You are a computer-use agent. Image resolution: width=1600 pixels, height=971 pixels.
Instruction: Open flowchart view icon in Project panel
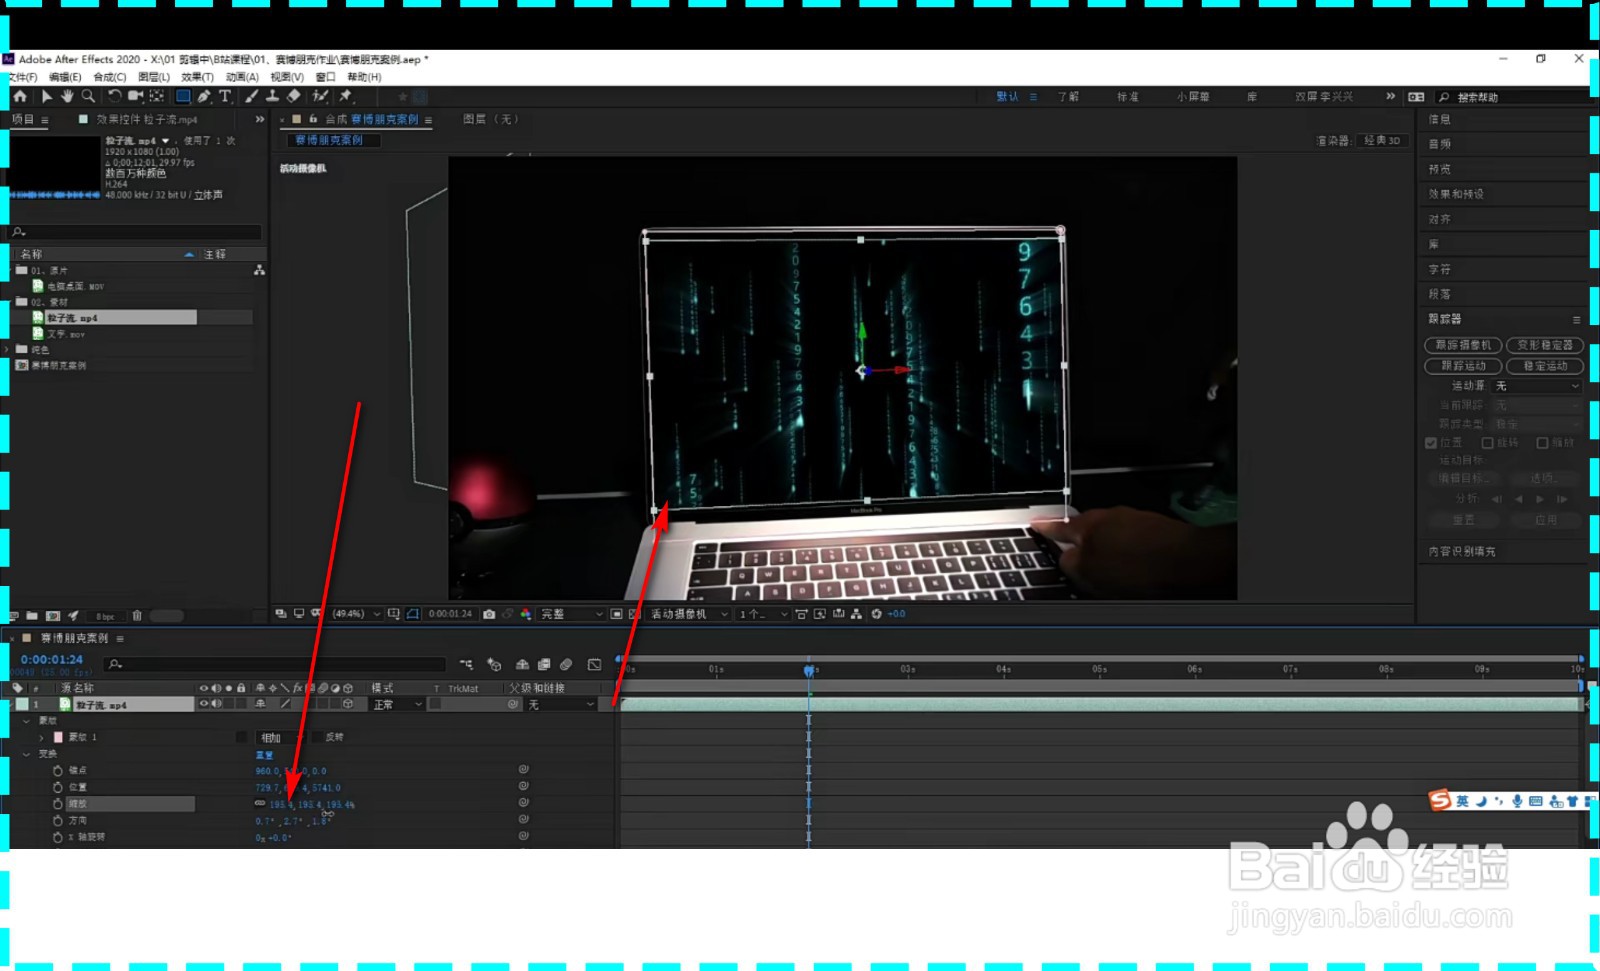pyautogui.click(x=259, y=270)
